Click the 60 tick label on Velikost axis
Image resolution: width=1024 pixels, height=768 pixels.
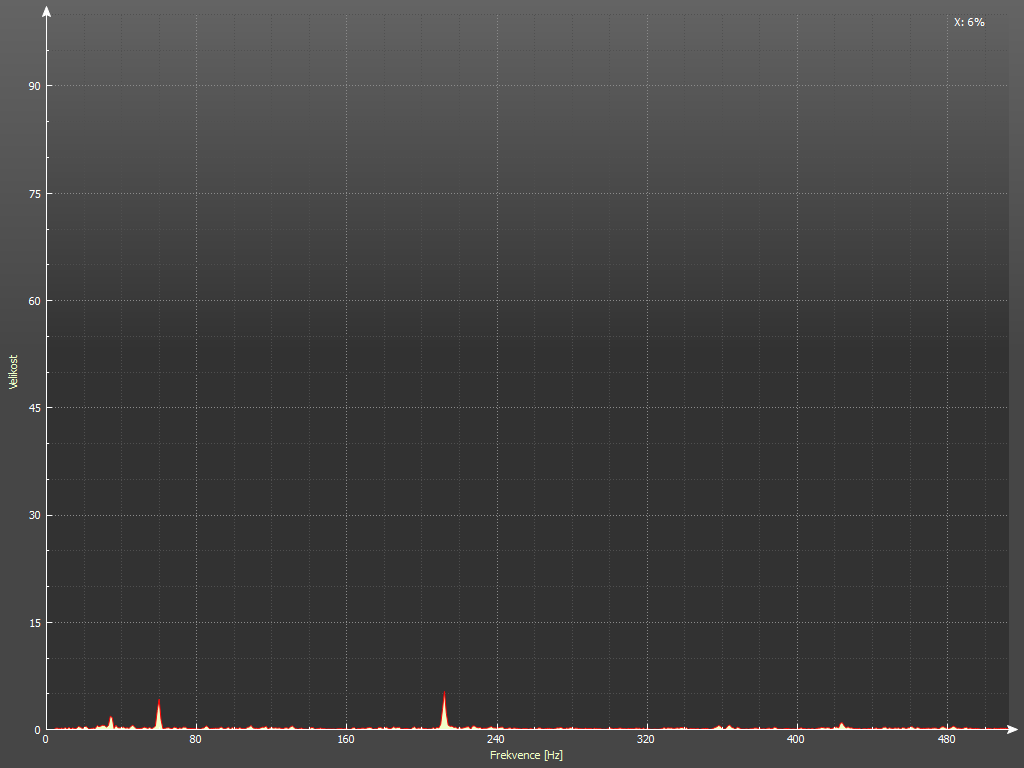[x=34, y=301]
